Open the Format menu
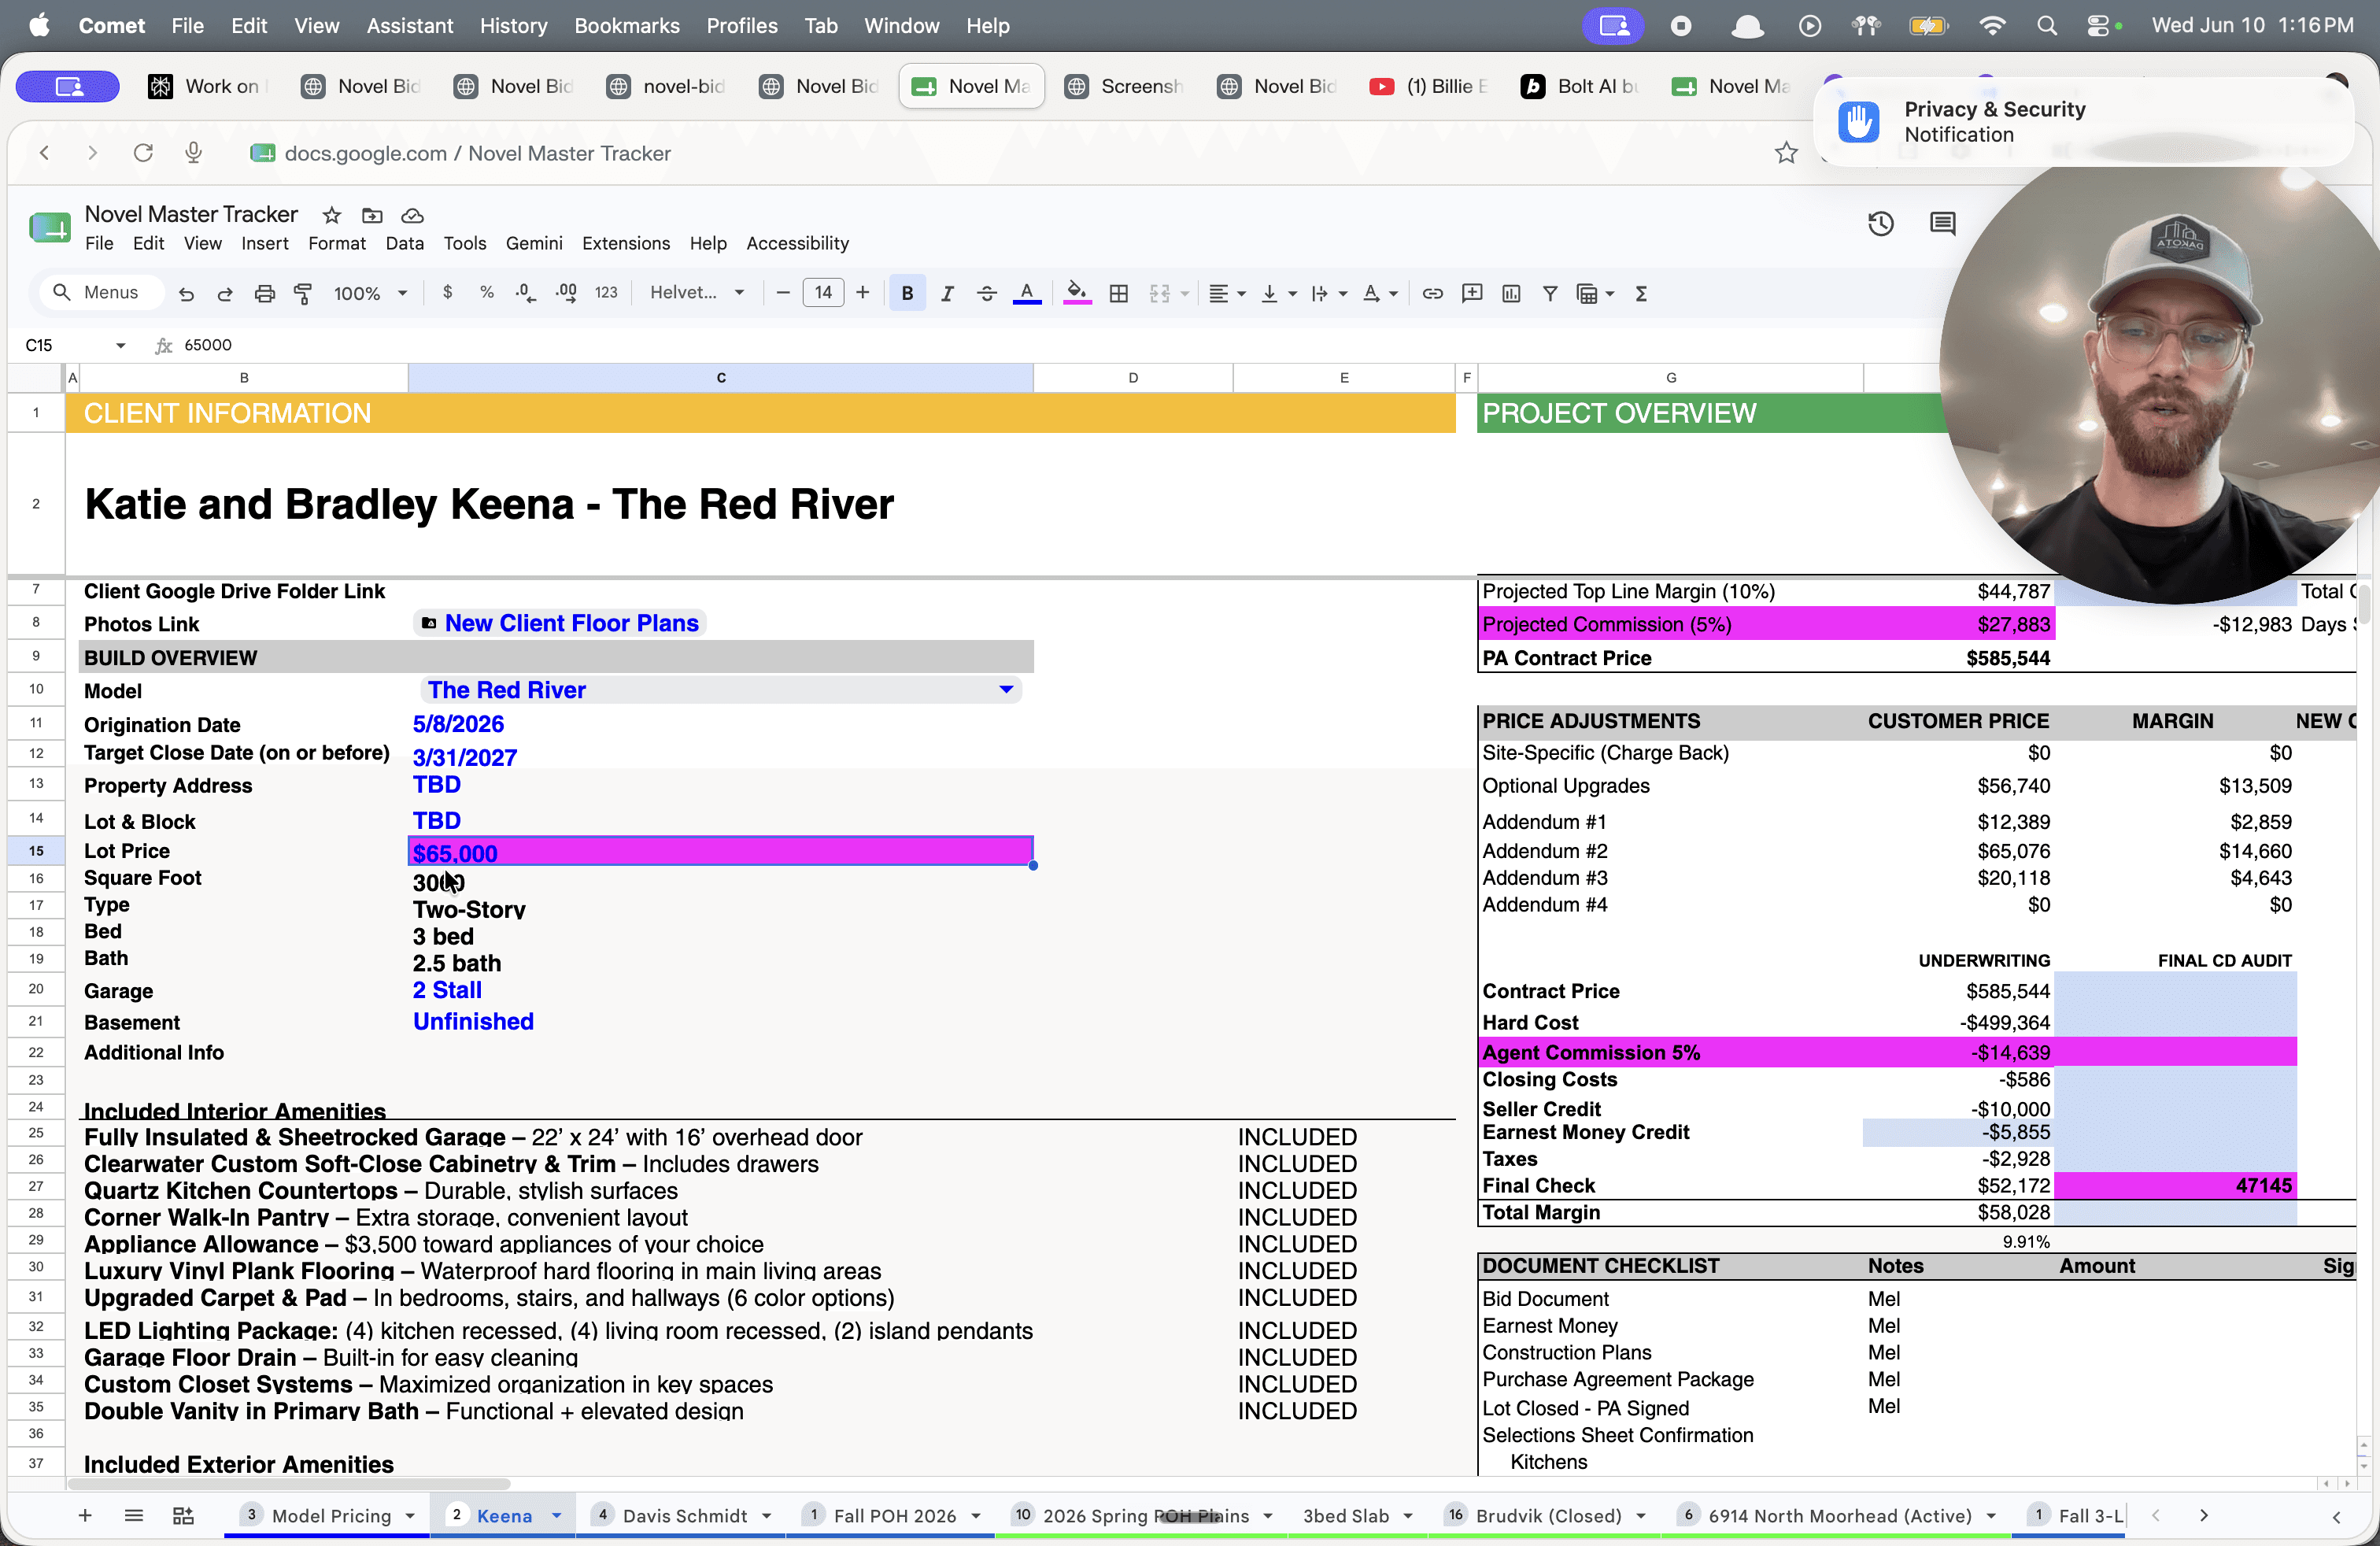Screen dimensions: 2380x1546 pos(337,243)
